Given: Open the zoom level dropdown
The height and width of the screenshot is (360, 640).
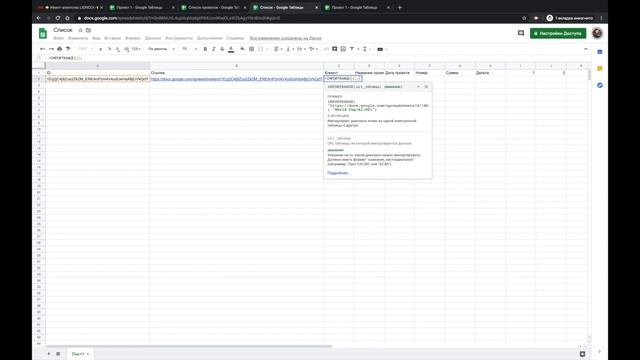Looking at the screenshot, I should coord(86,49).
